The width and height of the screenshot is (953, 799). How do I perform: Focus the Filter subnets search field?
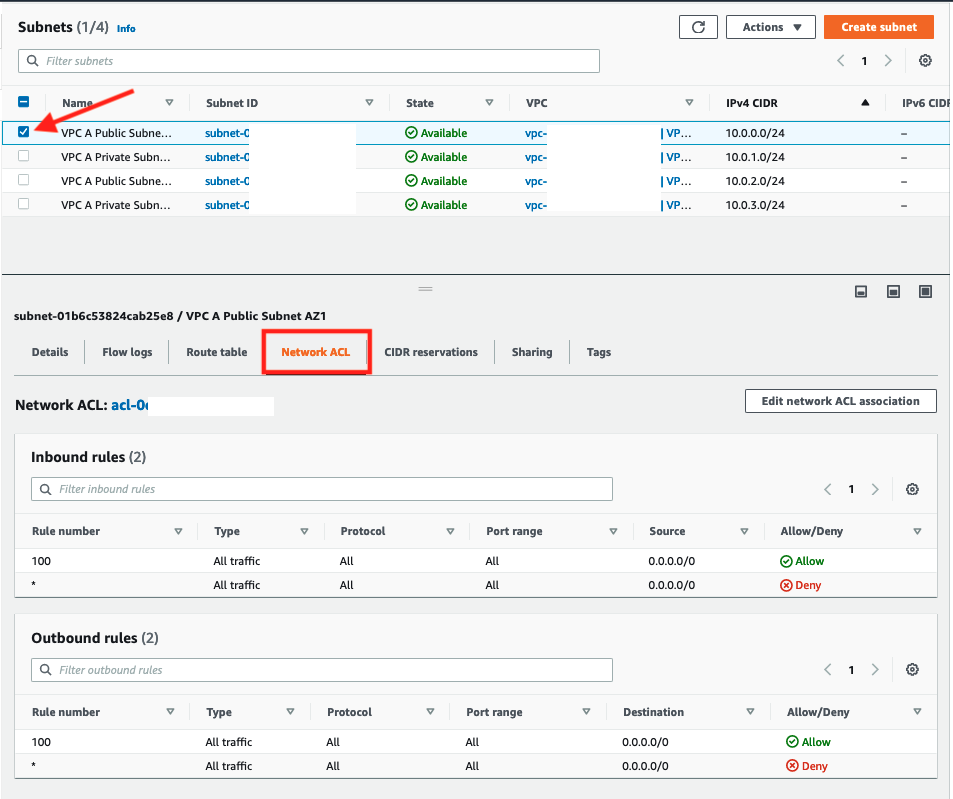(x=310, y=61)
